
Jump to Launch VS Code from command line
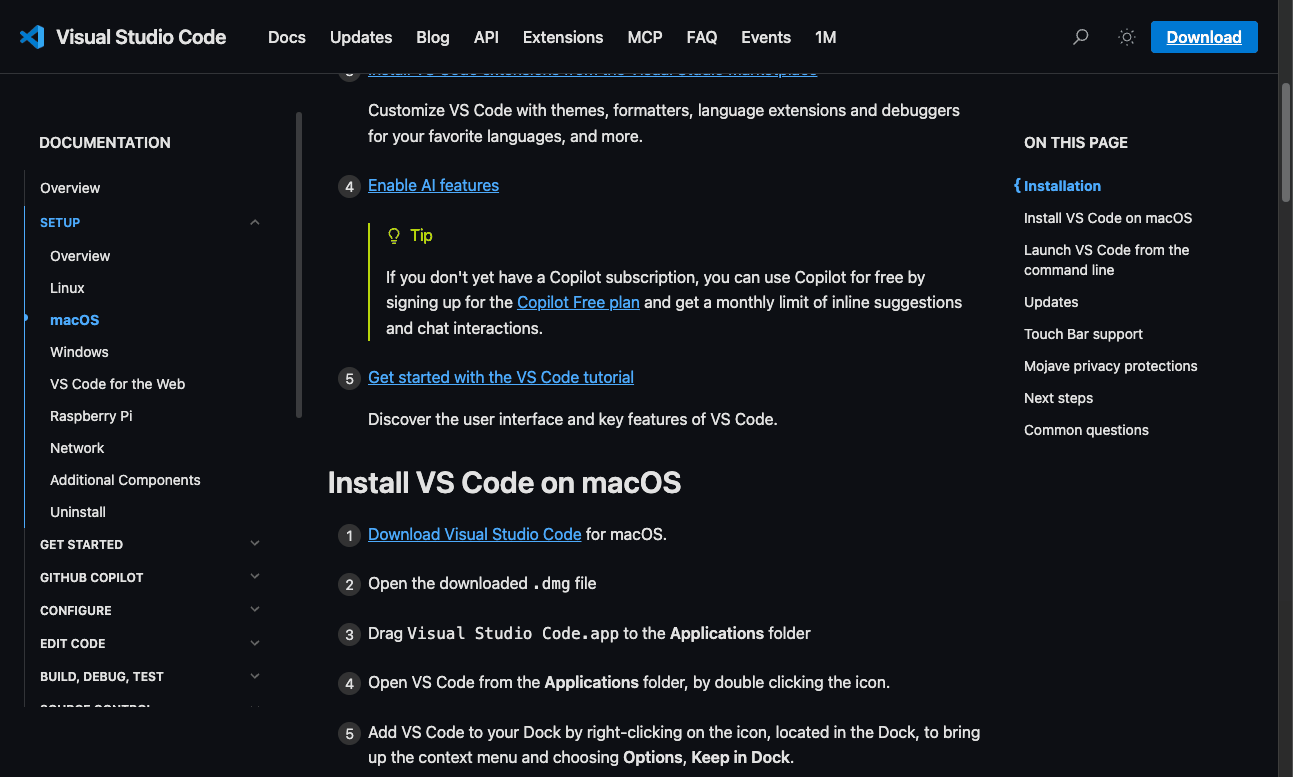tap(1107, 260)
